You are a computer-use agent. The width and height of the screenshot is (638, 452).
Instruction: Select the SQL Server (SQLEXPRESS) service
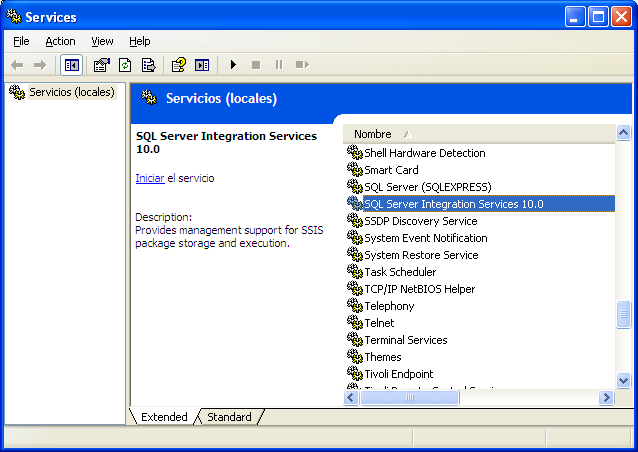(x=427, y=187)
